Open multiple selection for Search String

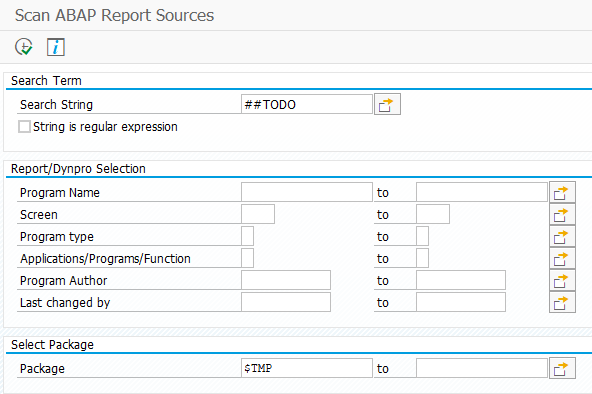(x=387, y=104)
